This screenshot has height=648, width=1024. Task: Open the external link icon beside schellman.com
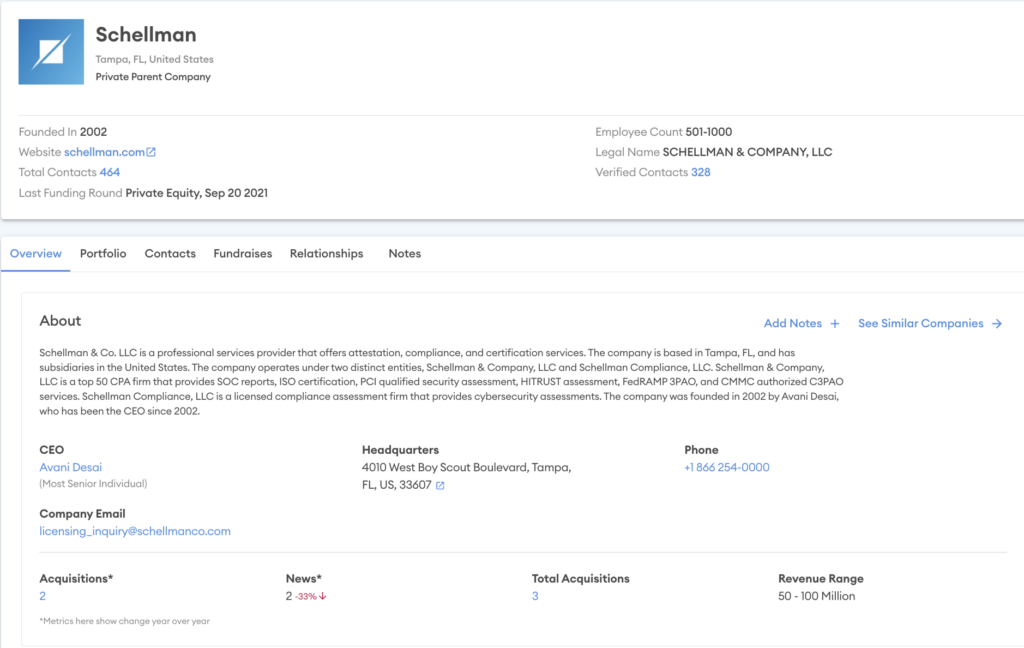[x=151, y=152]
